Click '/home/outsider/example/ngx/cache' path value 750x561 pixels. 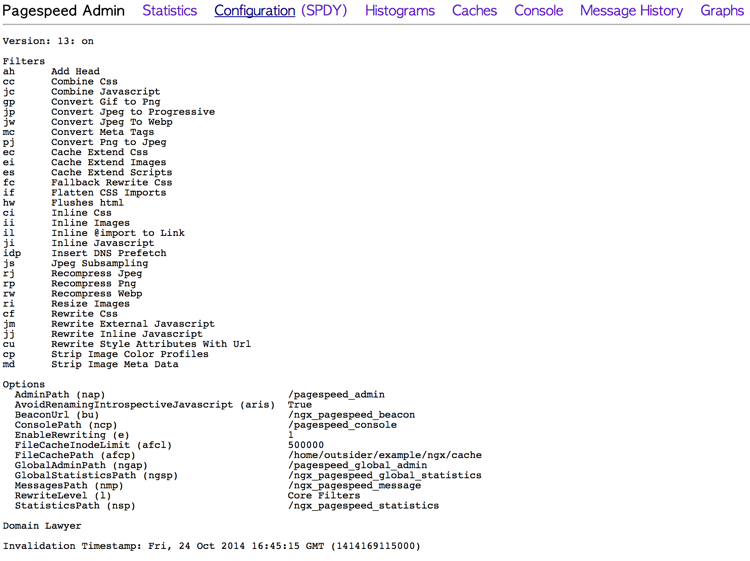tap(385, 455)
